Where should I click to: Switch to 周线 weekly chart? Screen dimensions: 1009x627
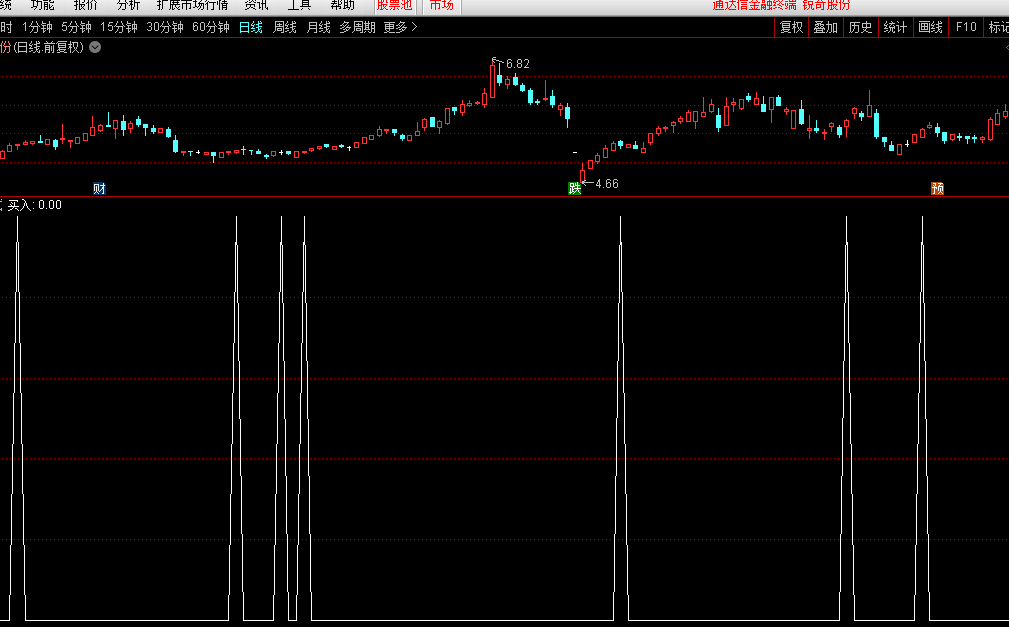pyautogui.click(x=285, y=27)
